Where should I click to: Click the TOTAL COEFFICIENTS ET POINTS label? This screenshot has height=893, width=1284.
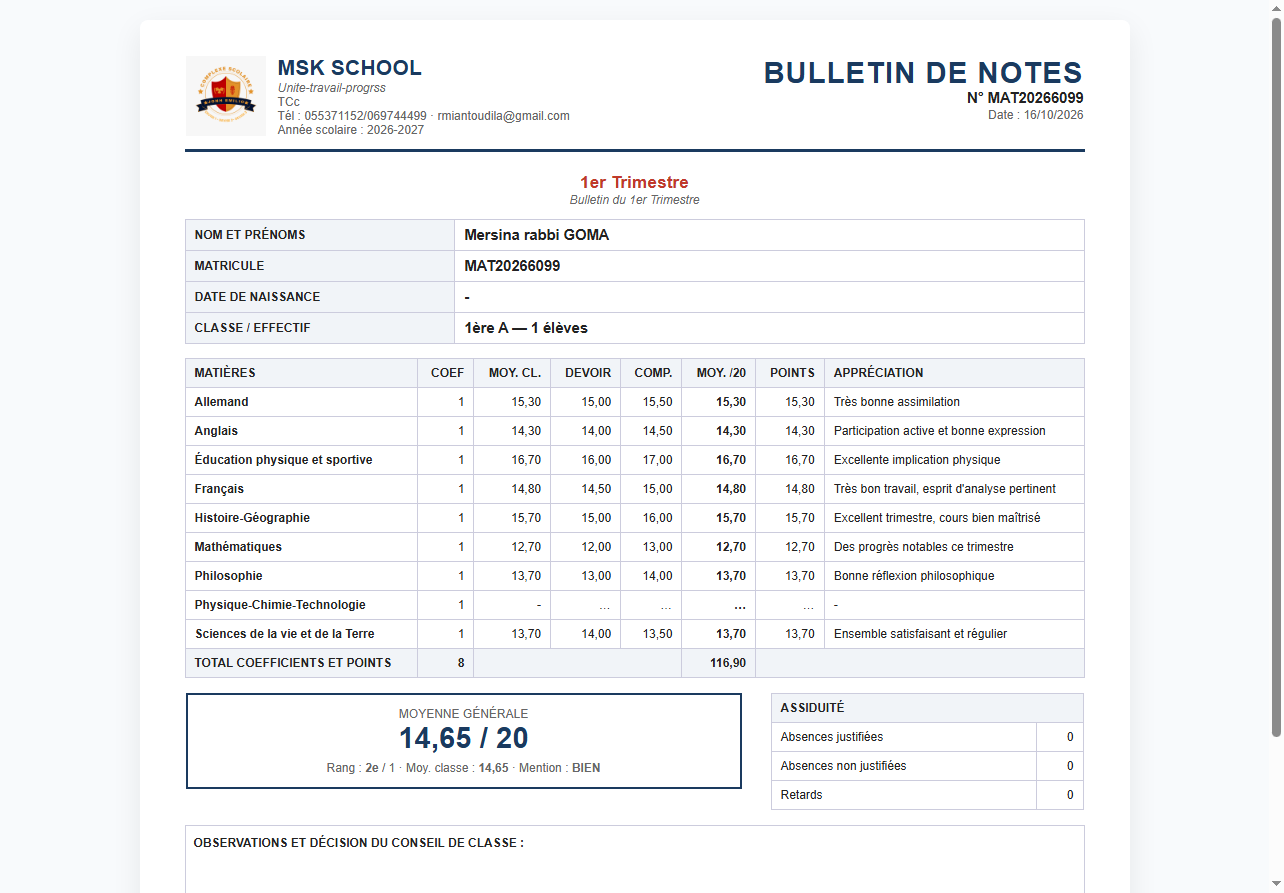click(x=293, y=663)
